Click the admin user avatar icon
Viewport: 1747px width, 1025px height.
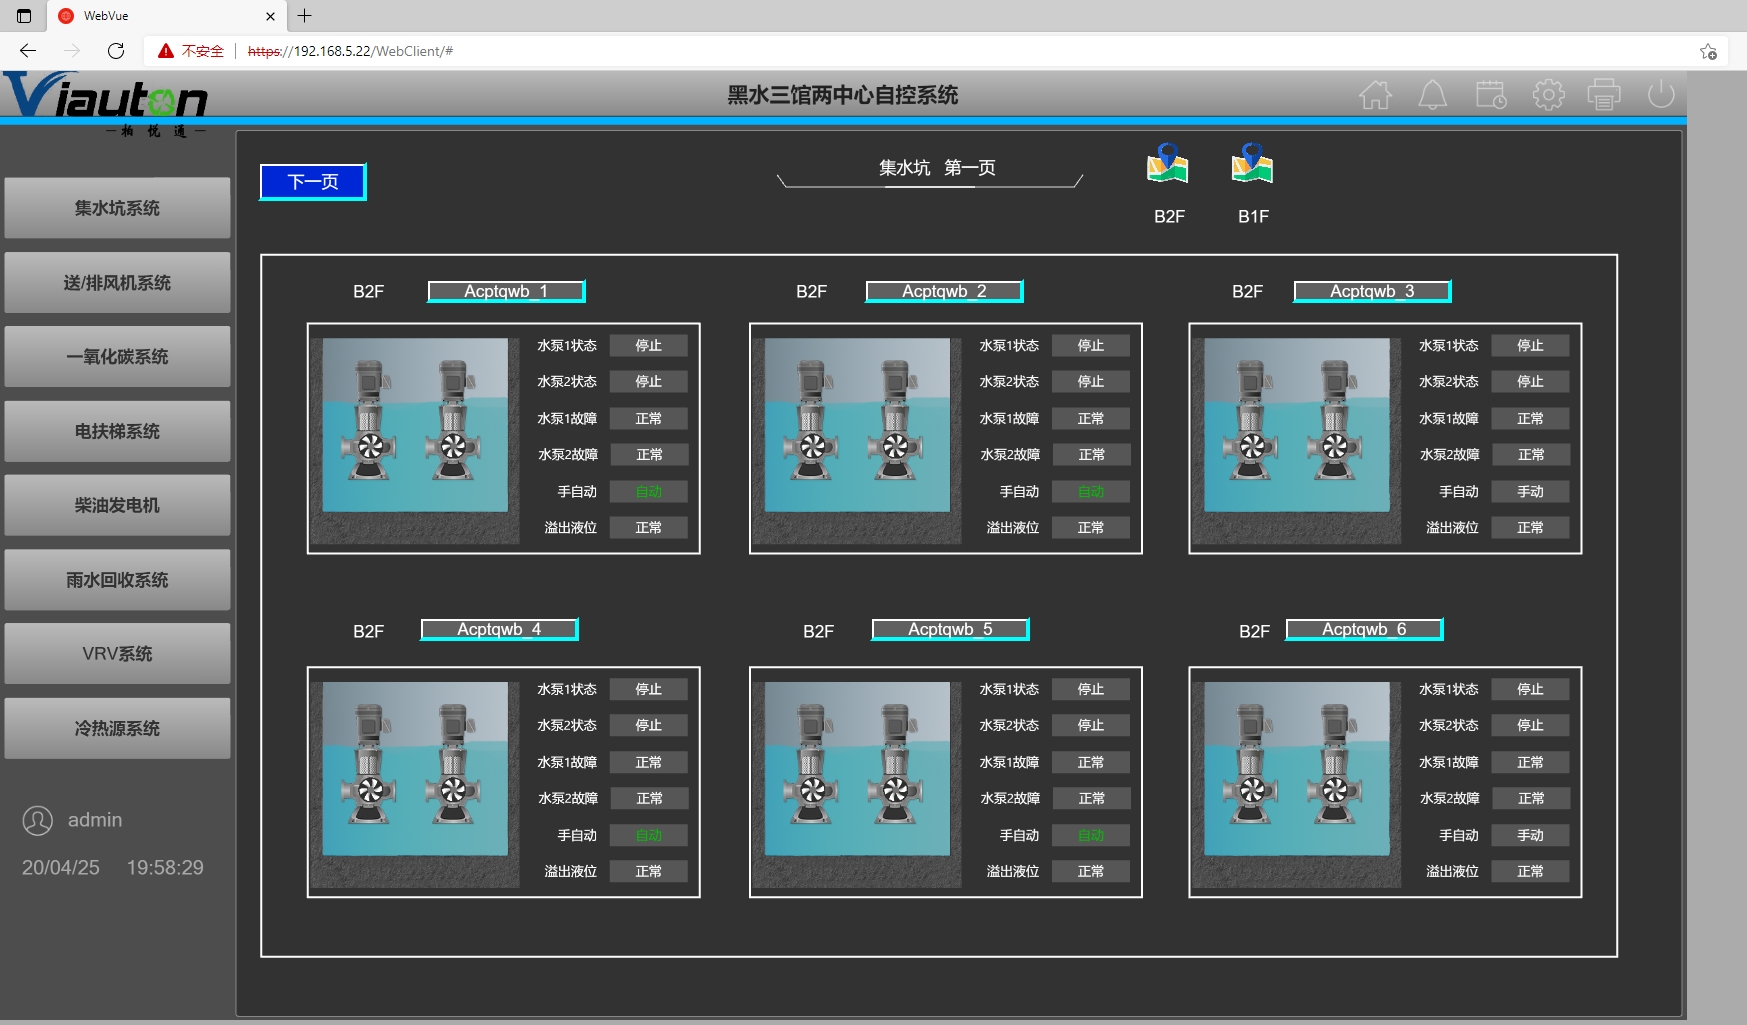coord(38,821)
